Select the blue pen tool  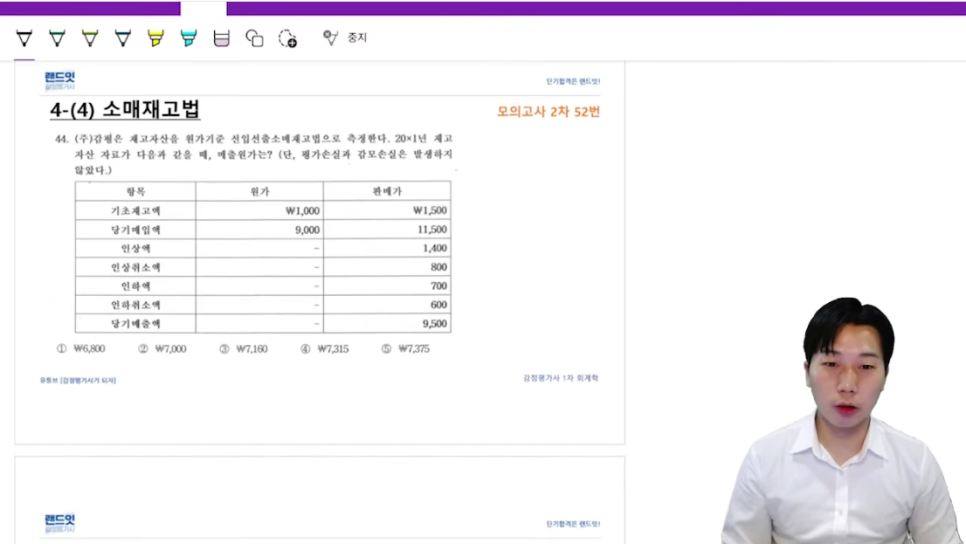pyautogui.click(x=123, y=38)
